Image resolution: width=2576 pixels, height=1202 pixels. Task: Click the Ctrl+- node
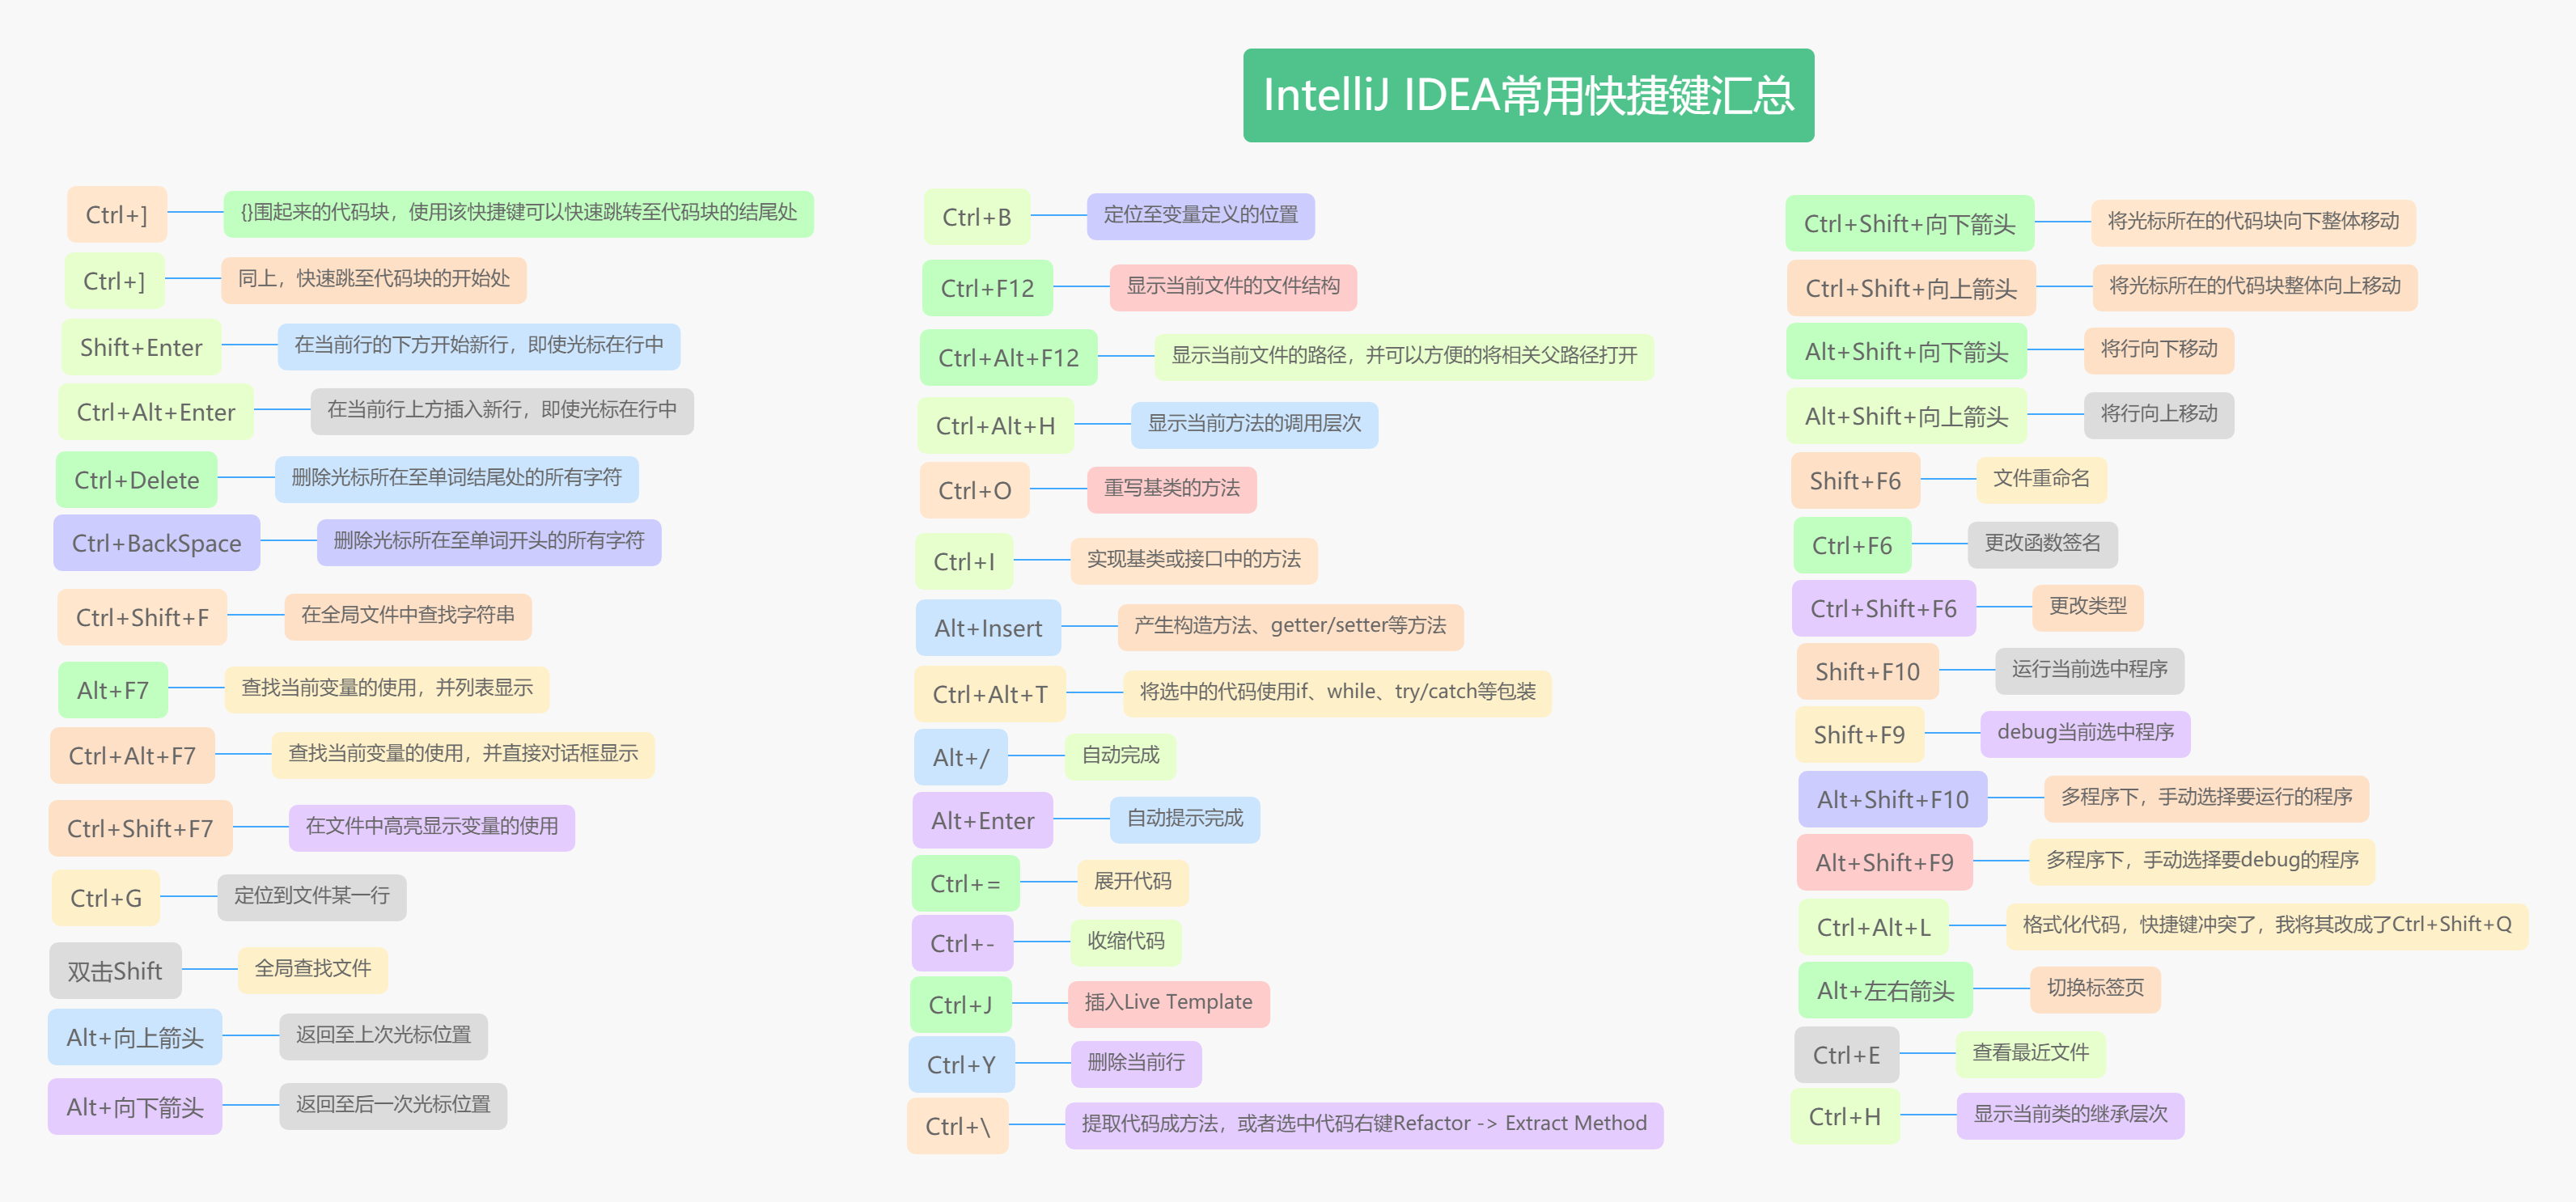tap(962, 943)
